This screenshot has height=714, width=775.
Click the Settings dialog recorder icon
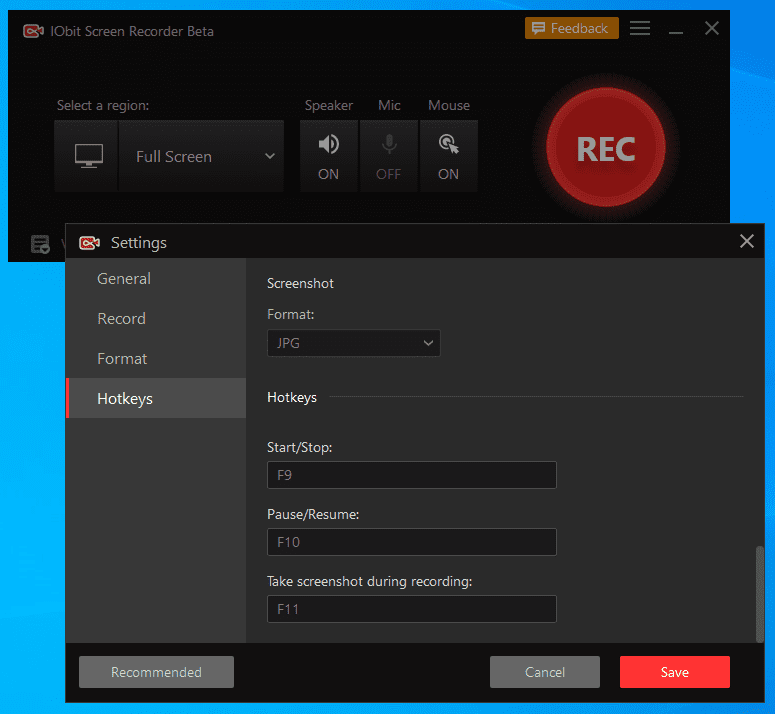[89, 243]
